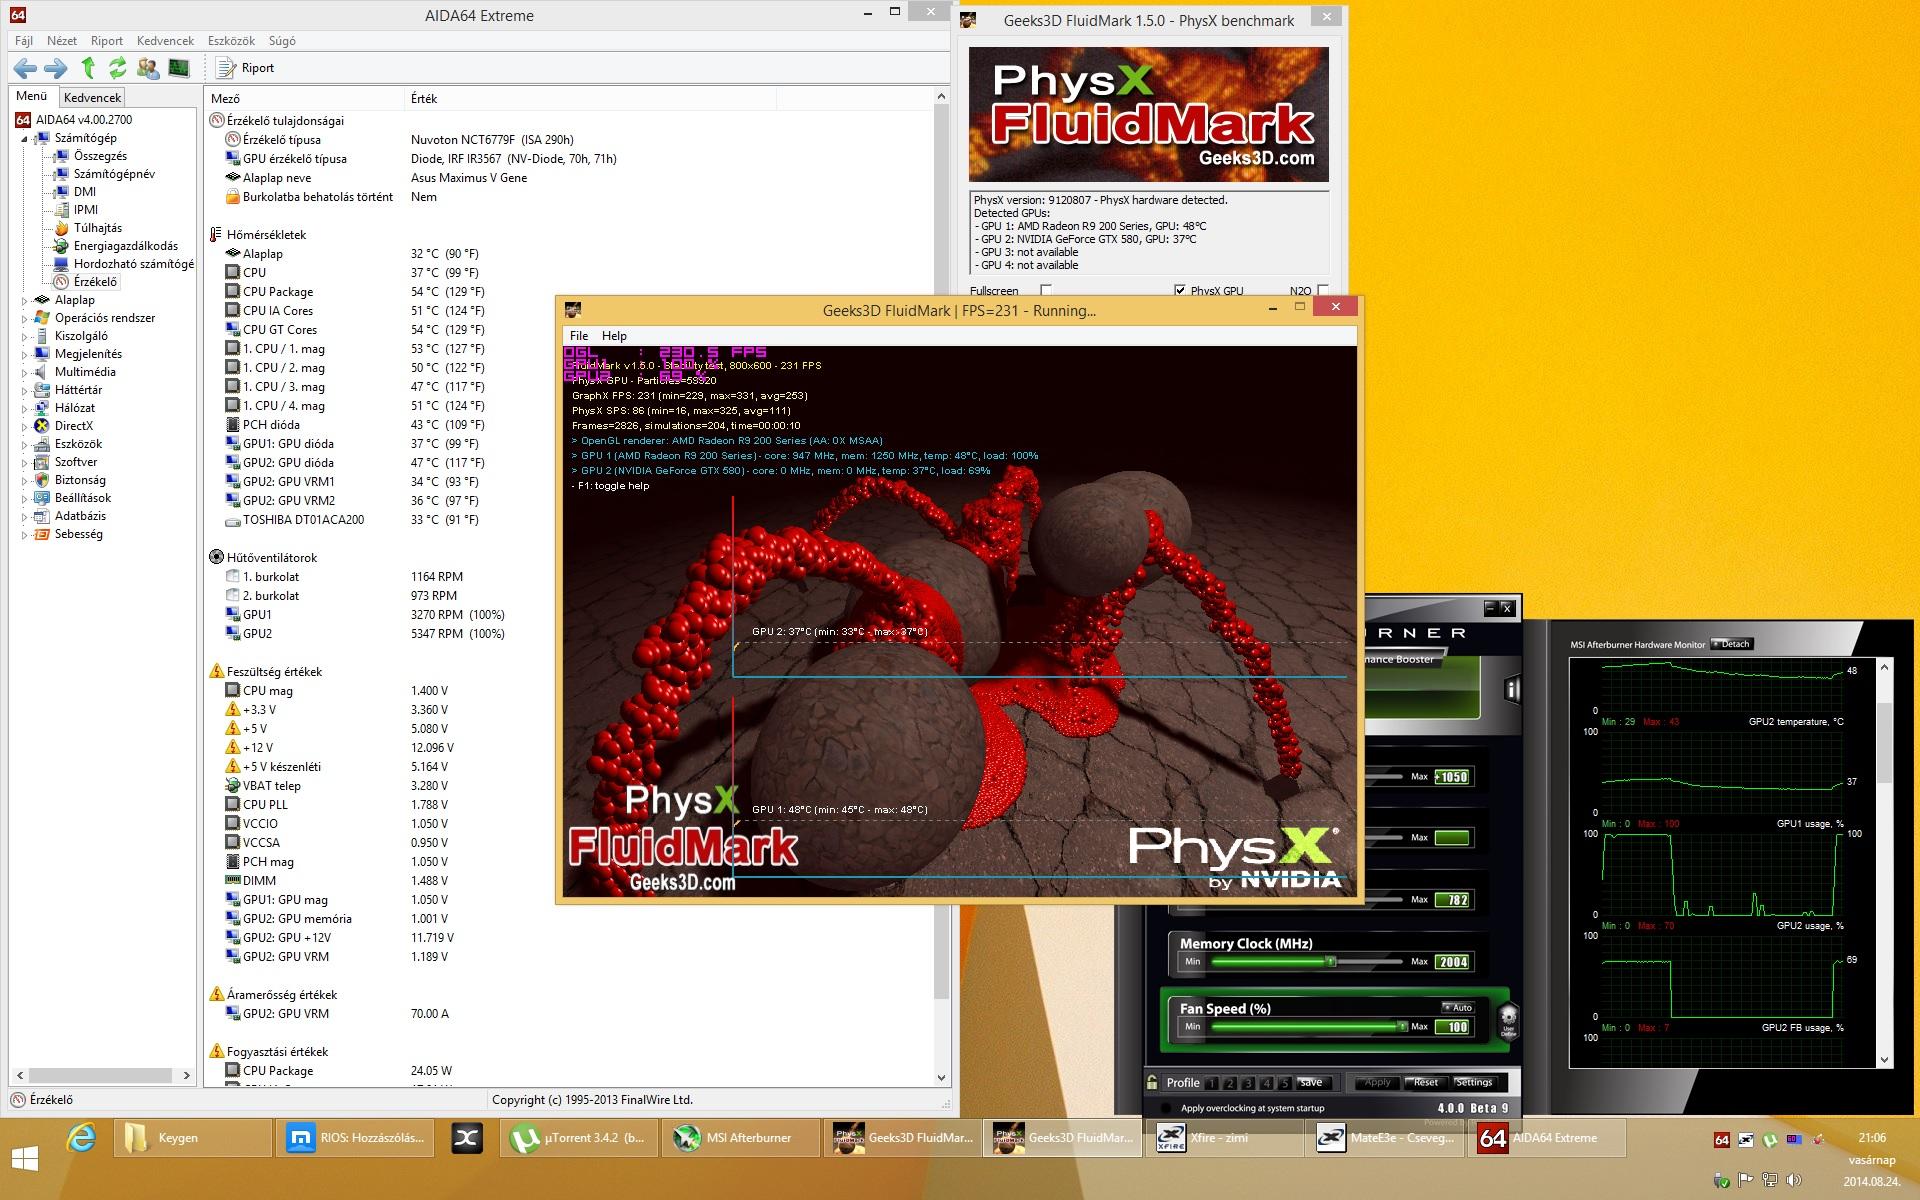
Task: Select Afterburner profile slot 1
Action: [x=1212, y=1083]
